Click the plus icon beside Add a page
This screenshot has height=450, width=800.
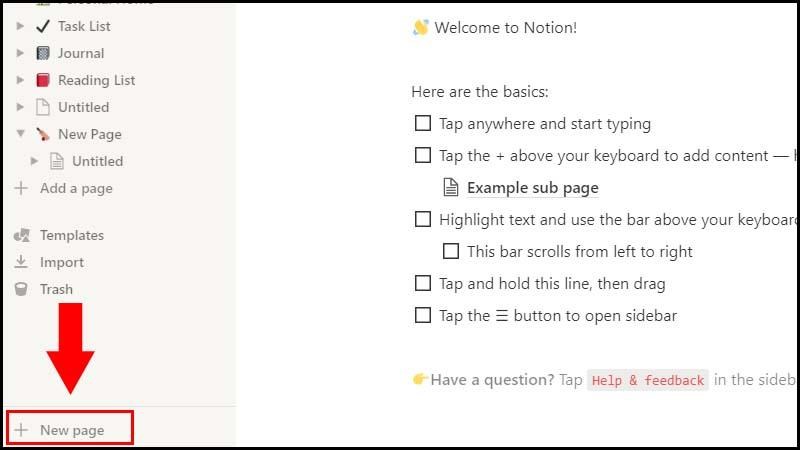(21, 188)
